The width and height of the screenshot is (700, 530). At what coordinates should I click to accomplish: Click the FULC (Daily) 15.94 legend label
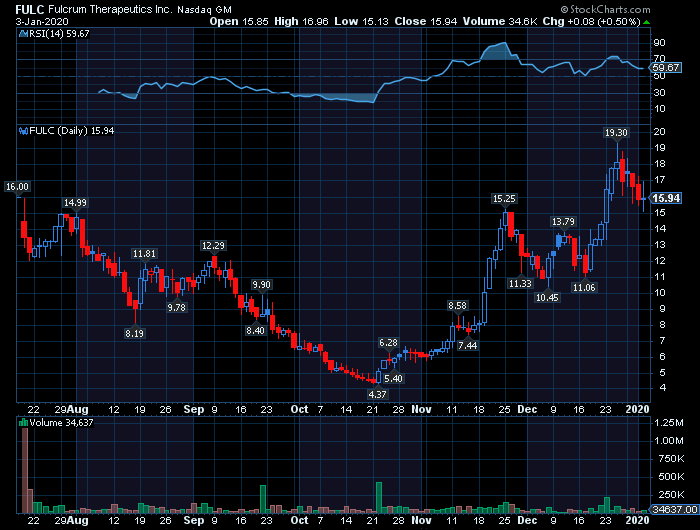point(71,131)
